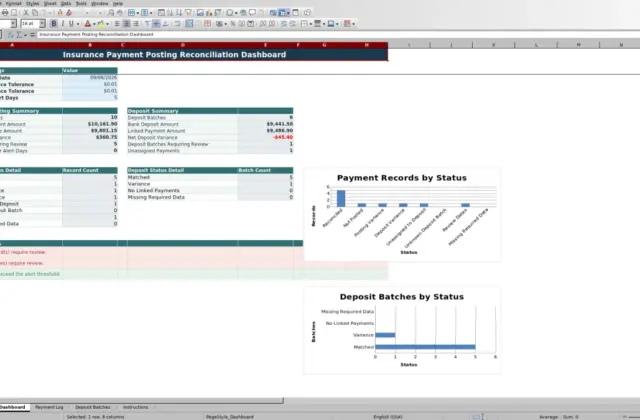Click the Split Window icon
The height and width of the screenshot is (420, 640).
(x=296, y=13)
